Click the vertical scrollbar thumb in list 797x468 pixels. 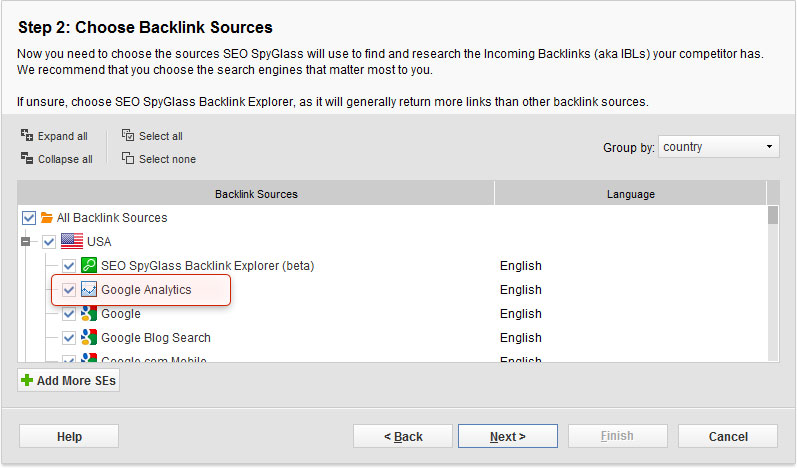772,216
